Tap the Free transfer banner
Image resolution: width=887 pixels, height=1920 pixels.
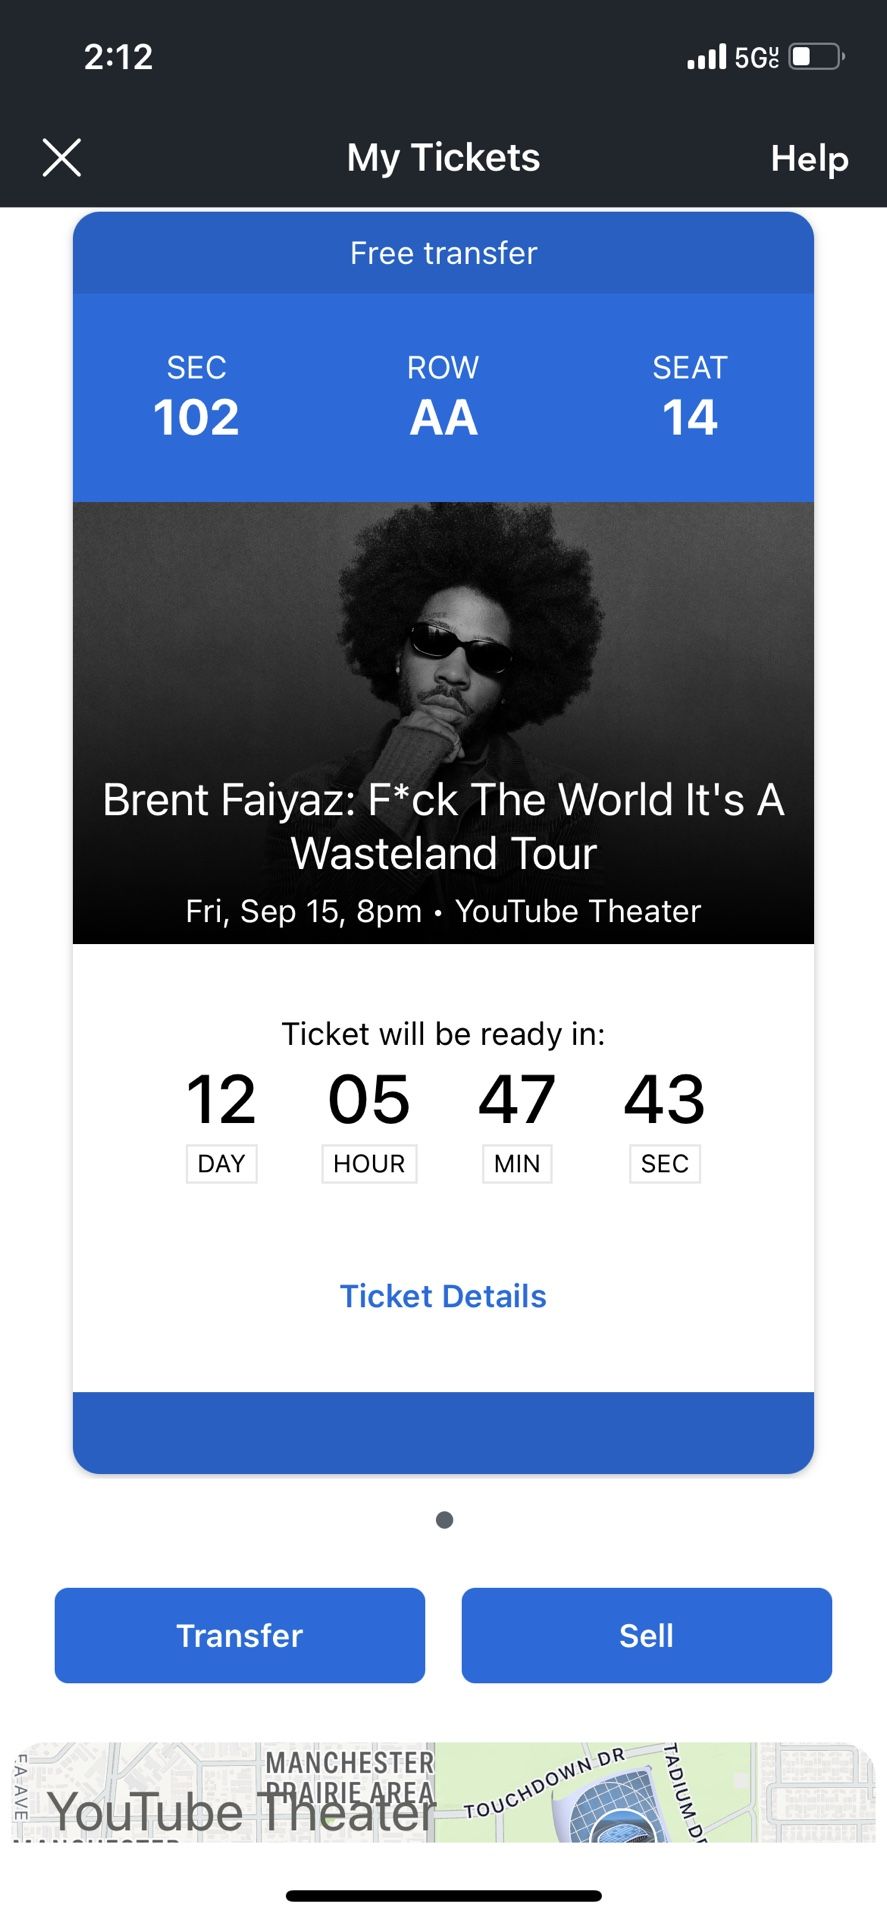point(443,253)
